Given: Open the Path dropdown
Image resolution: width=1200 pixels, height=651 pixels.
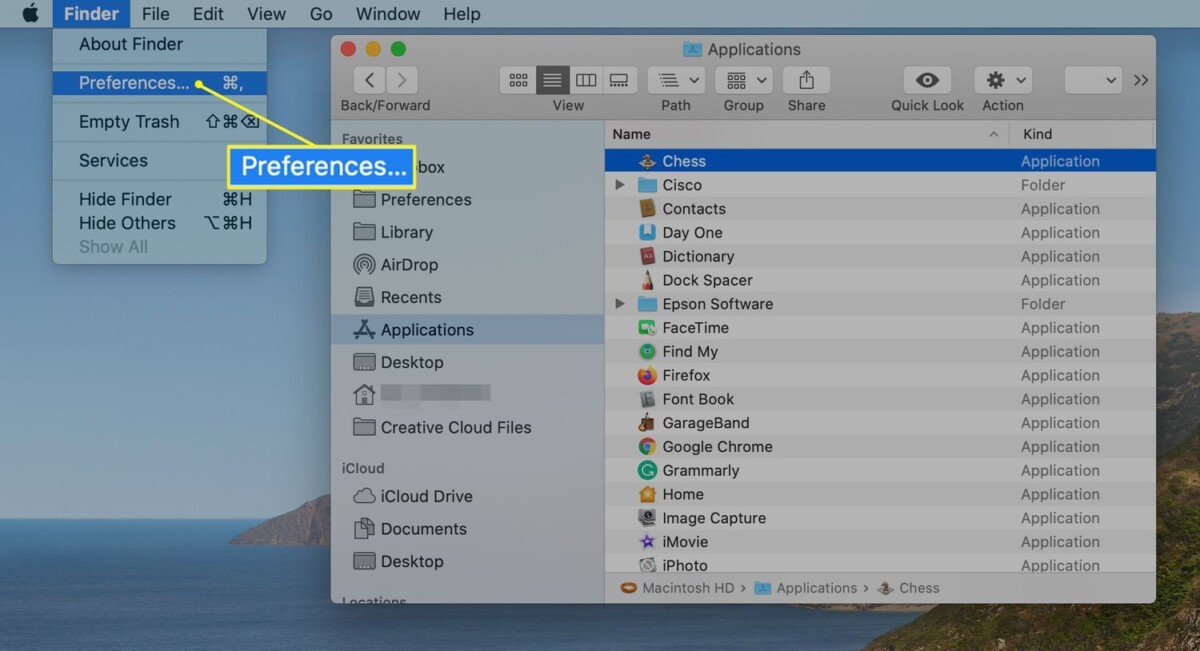Looking at the screenshot, I should click(676, 80).
